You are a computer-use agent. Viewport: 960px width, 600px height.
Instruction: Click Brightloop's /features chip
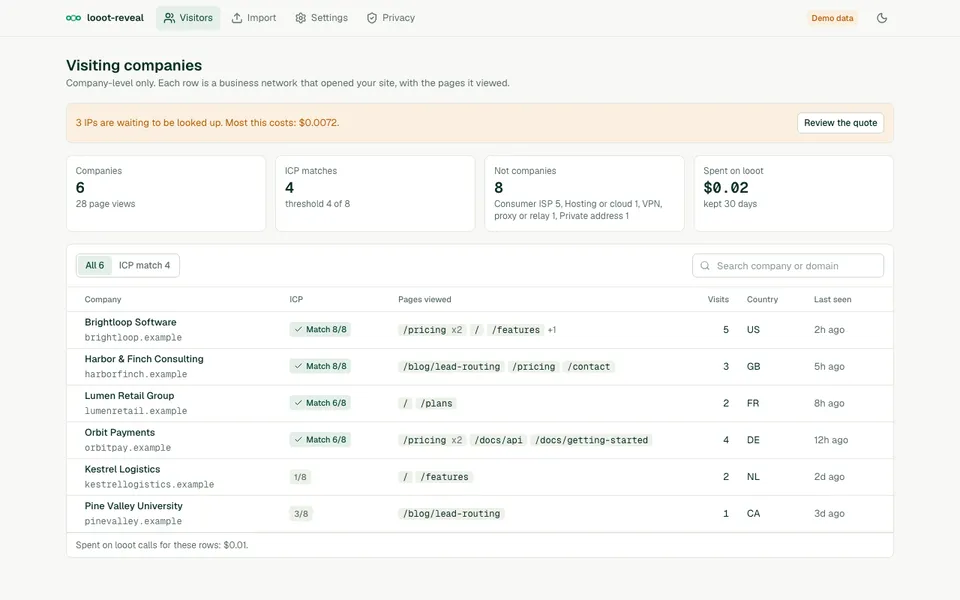516,330
